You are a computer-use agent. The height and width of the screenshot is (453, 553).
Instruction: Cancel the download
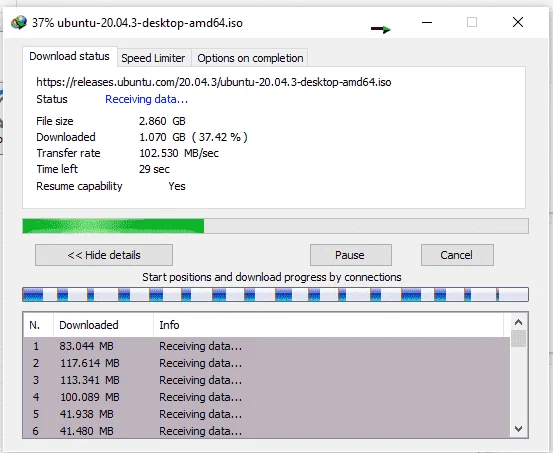tap(457, 255)
